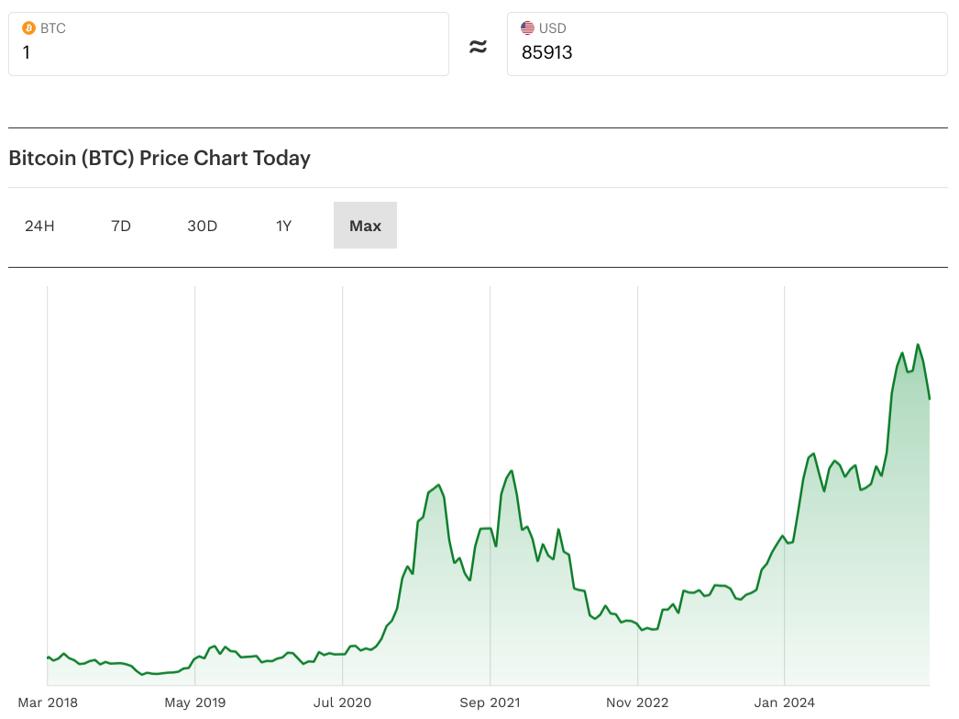Click the Jul 2020 axis label
Viewport: 959px width, 719px height.
click(342, 703)
